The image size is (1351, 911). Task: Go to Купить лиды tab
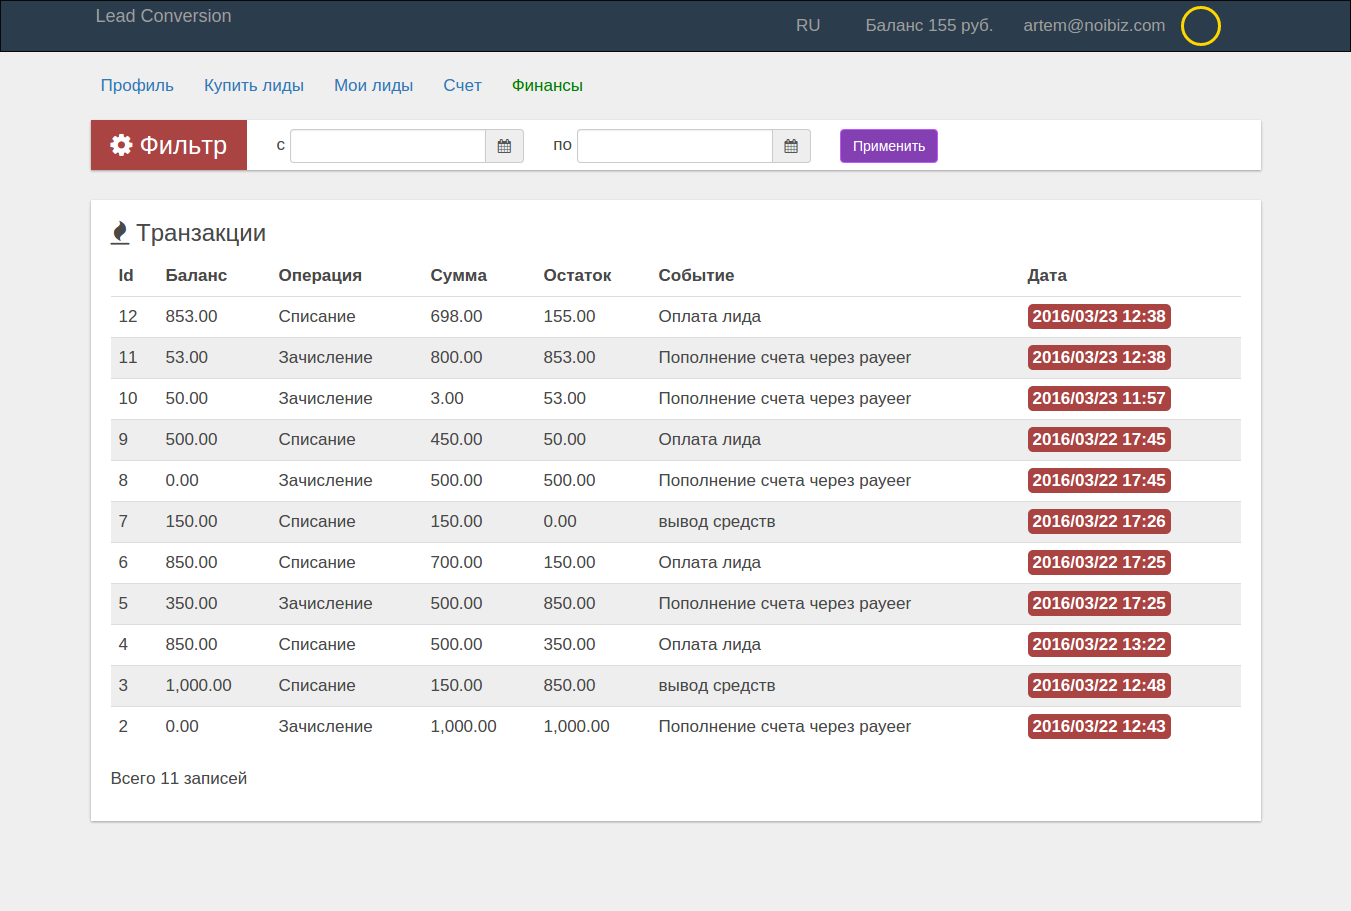coord(254,86)
